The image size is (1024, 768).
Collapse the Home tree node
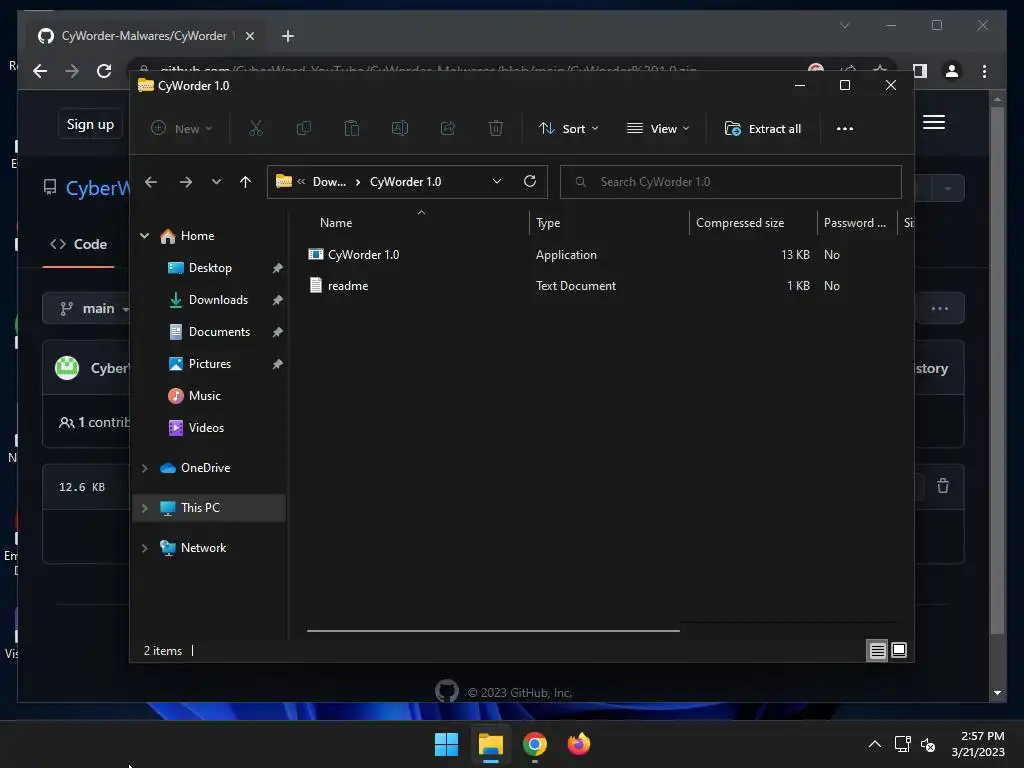coord(144,236)
